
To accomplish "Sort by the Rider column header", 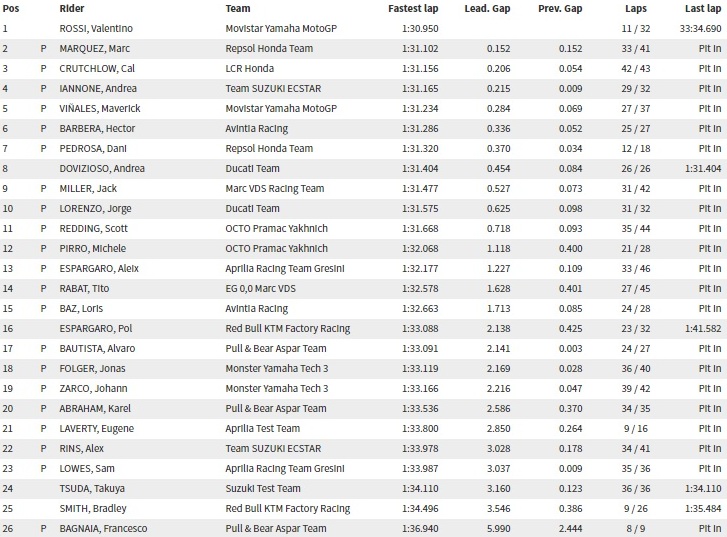I will tap(72, 8).
